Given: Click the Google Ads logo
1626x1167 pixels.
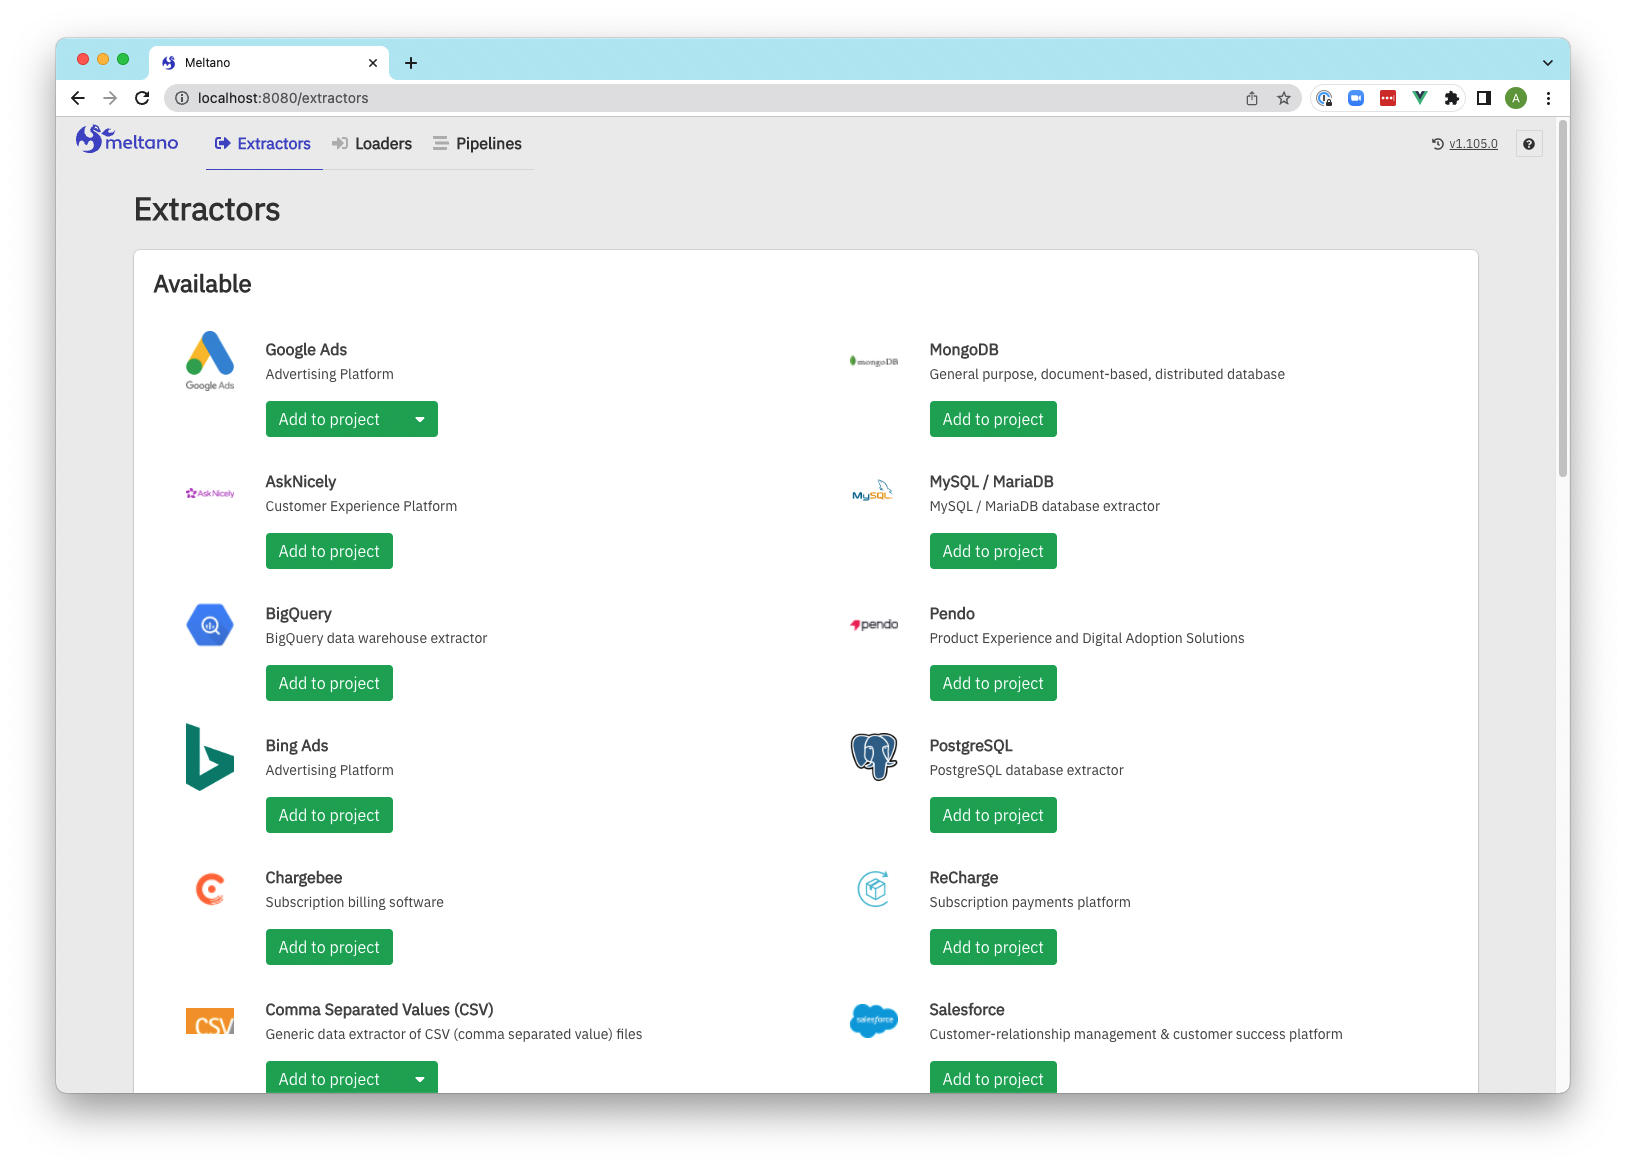Looking at the screenshot, I should (210, 360).
